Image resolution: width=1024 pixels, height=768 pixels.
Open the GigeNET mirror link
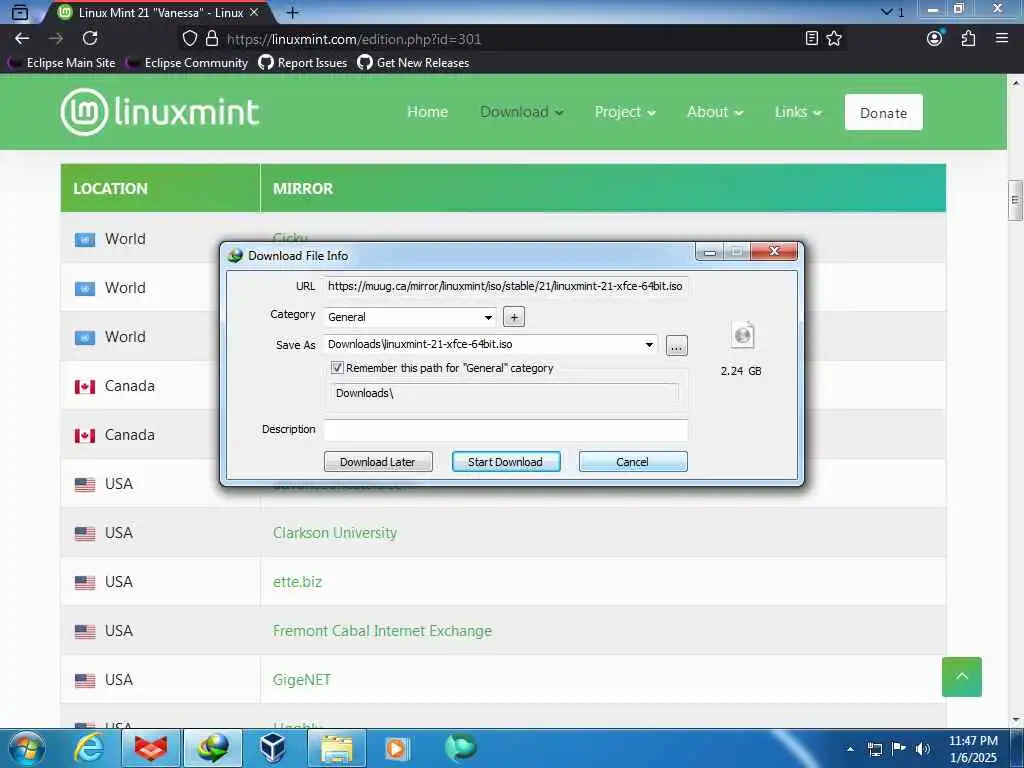pos(302,680)
